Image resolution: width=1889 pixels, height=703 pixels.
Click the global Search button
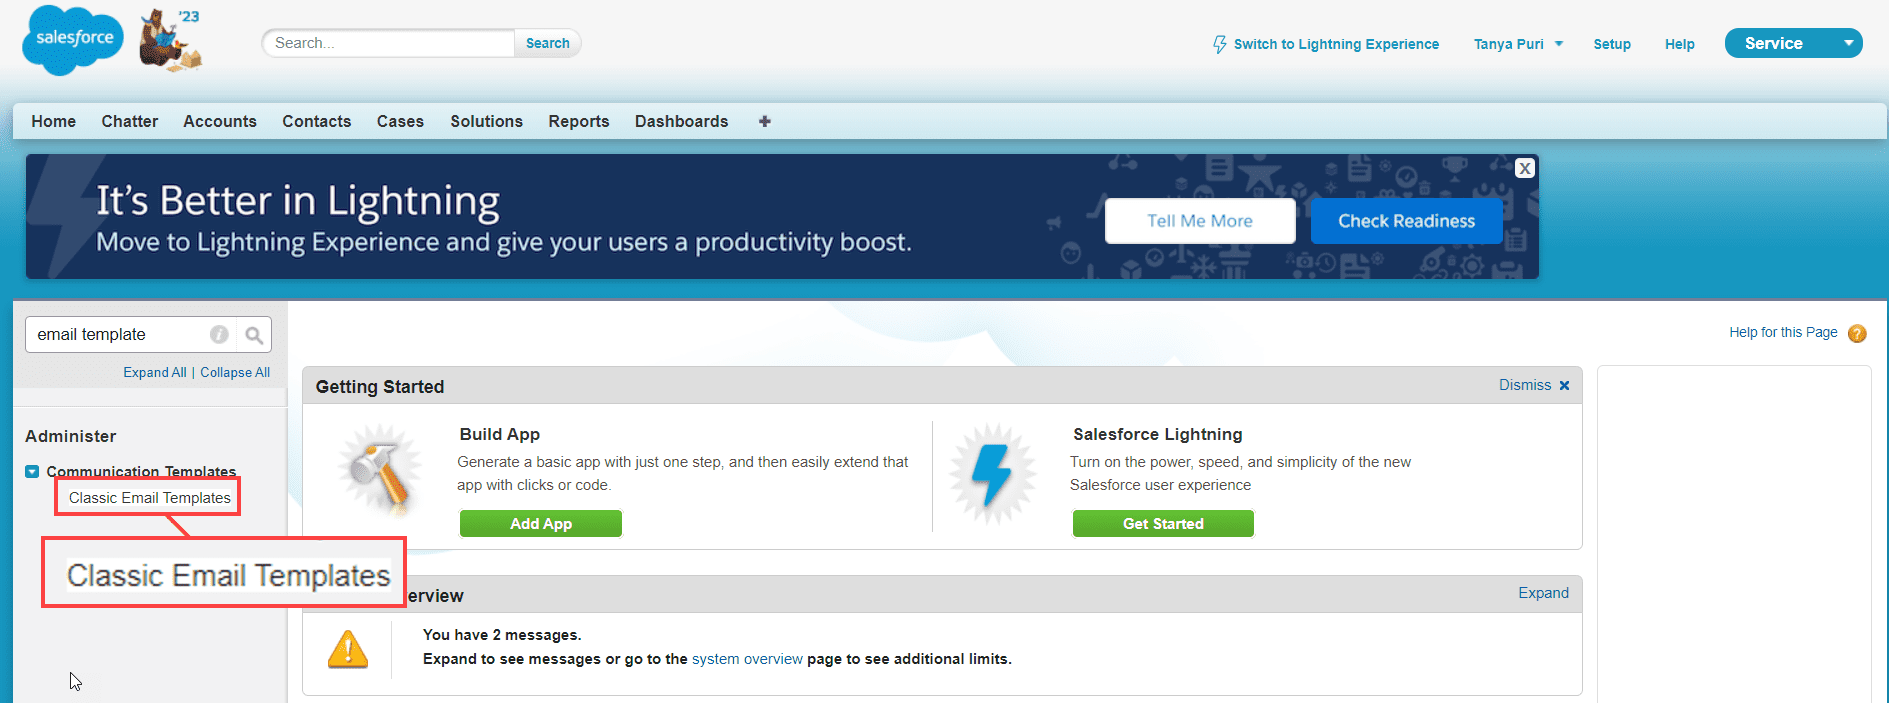[x=548, y=43]
